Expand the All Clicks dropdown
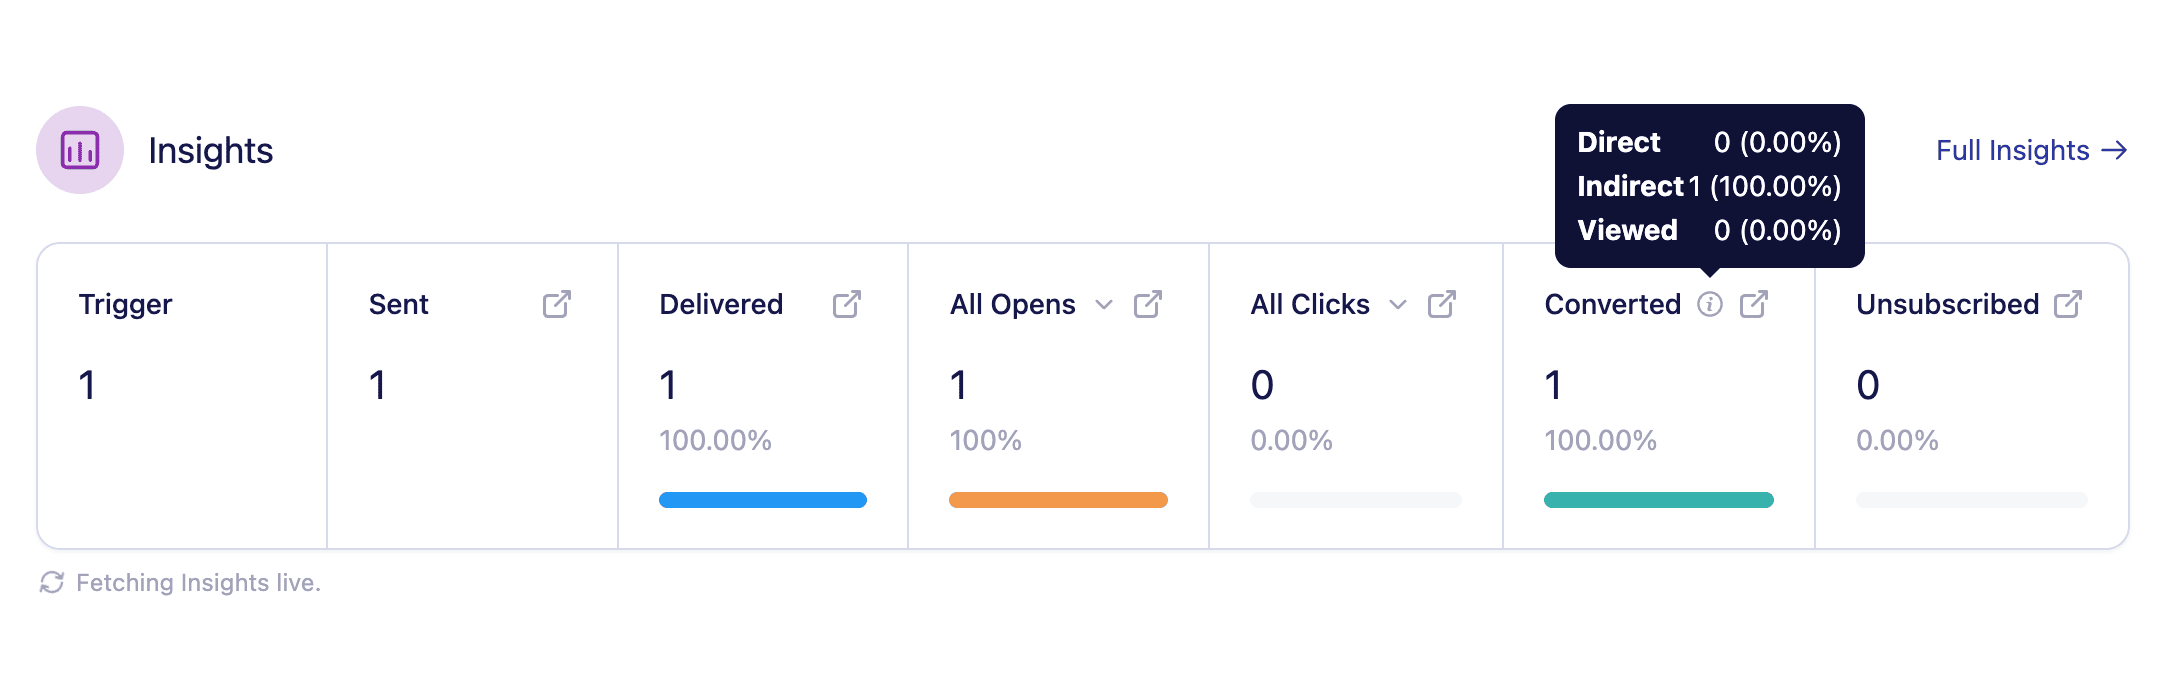Image resolution: width=2178 pixels, height=674 pixels. pyautogui.click(x=1398, y=306)
